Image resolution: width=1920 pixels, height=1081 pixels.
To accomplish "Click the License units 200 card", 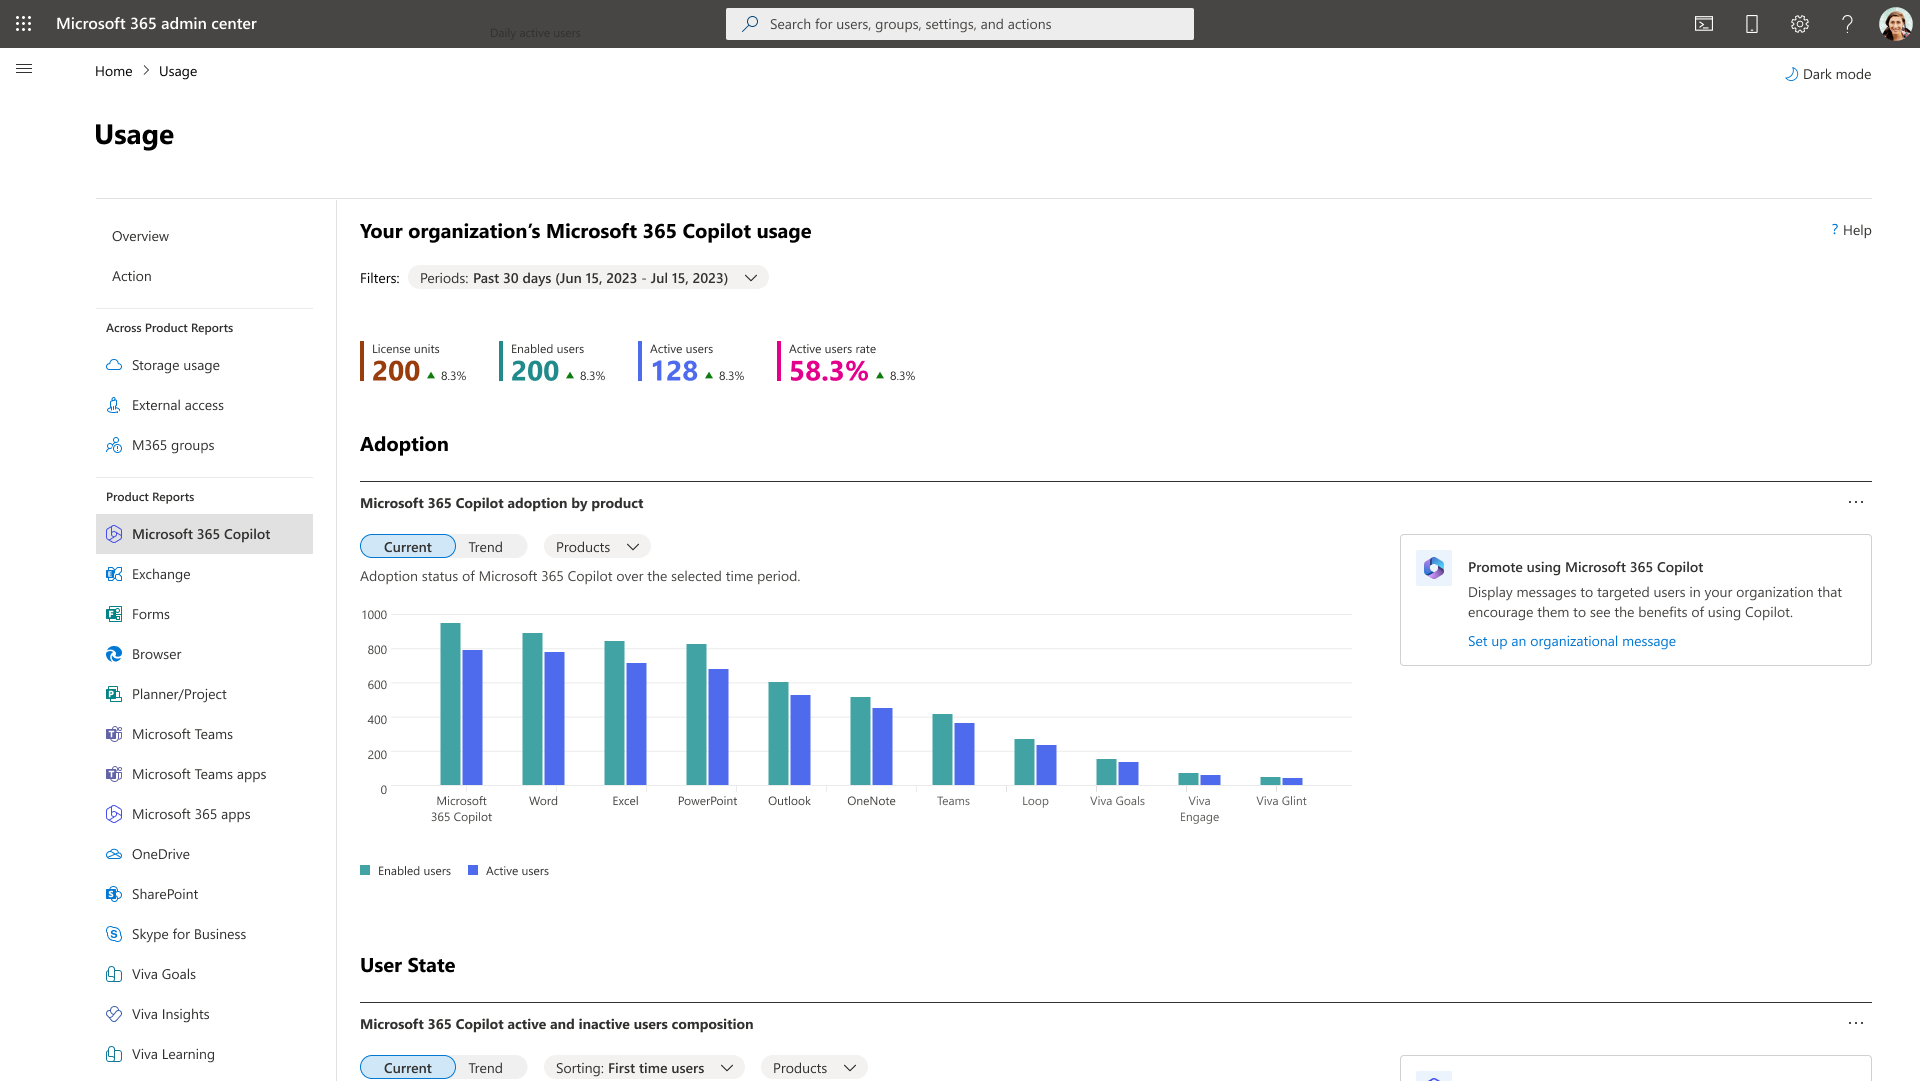I will tap(413, 362).
